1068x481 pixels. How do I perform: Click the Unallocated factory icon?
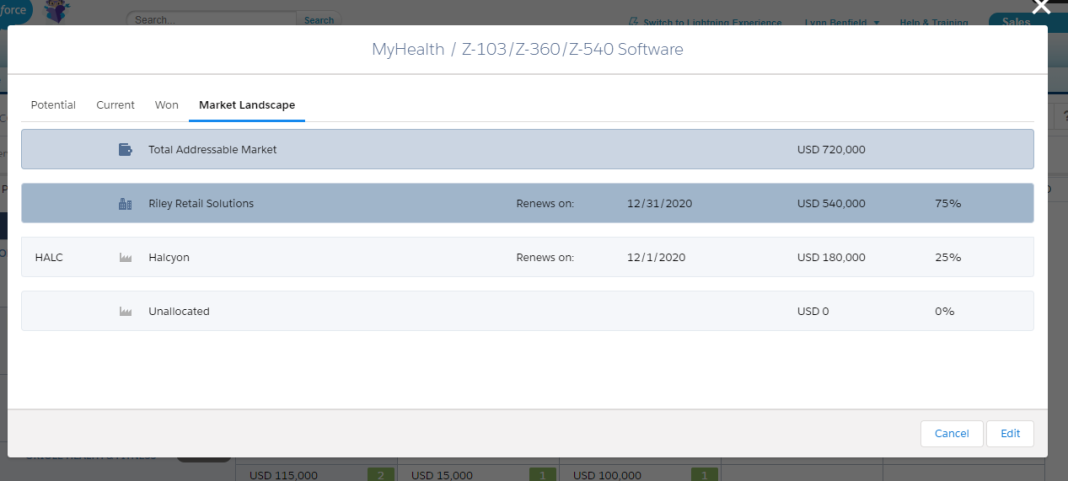(125, 311)
